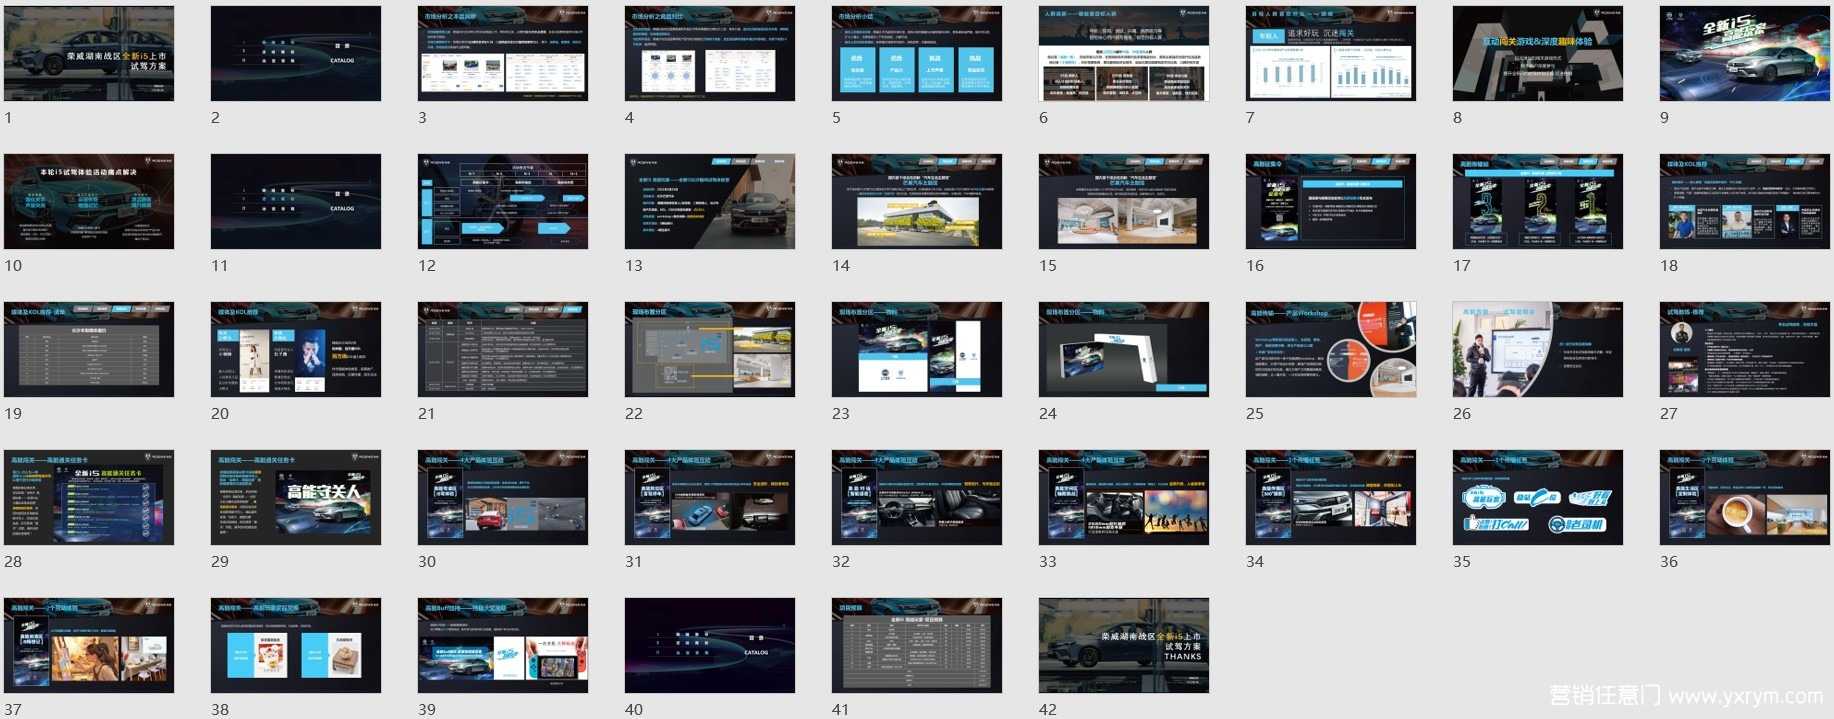
Task: Open slide 3 thumbnail
Action: [x=503, y=53]
